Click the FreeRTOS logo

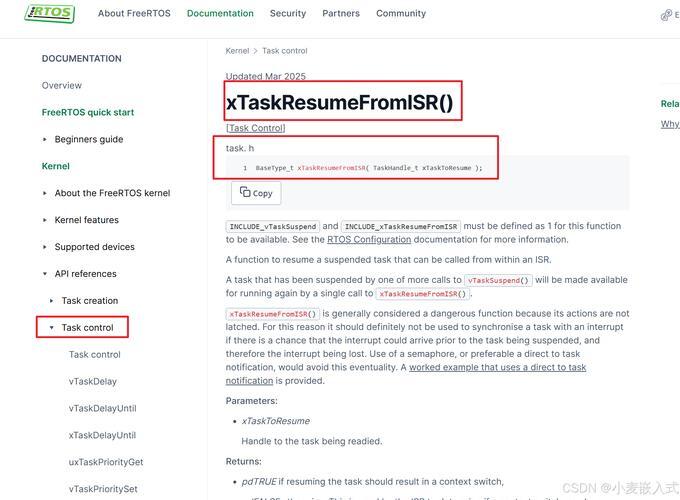pyautogui.click(x=49, y=13)
